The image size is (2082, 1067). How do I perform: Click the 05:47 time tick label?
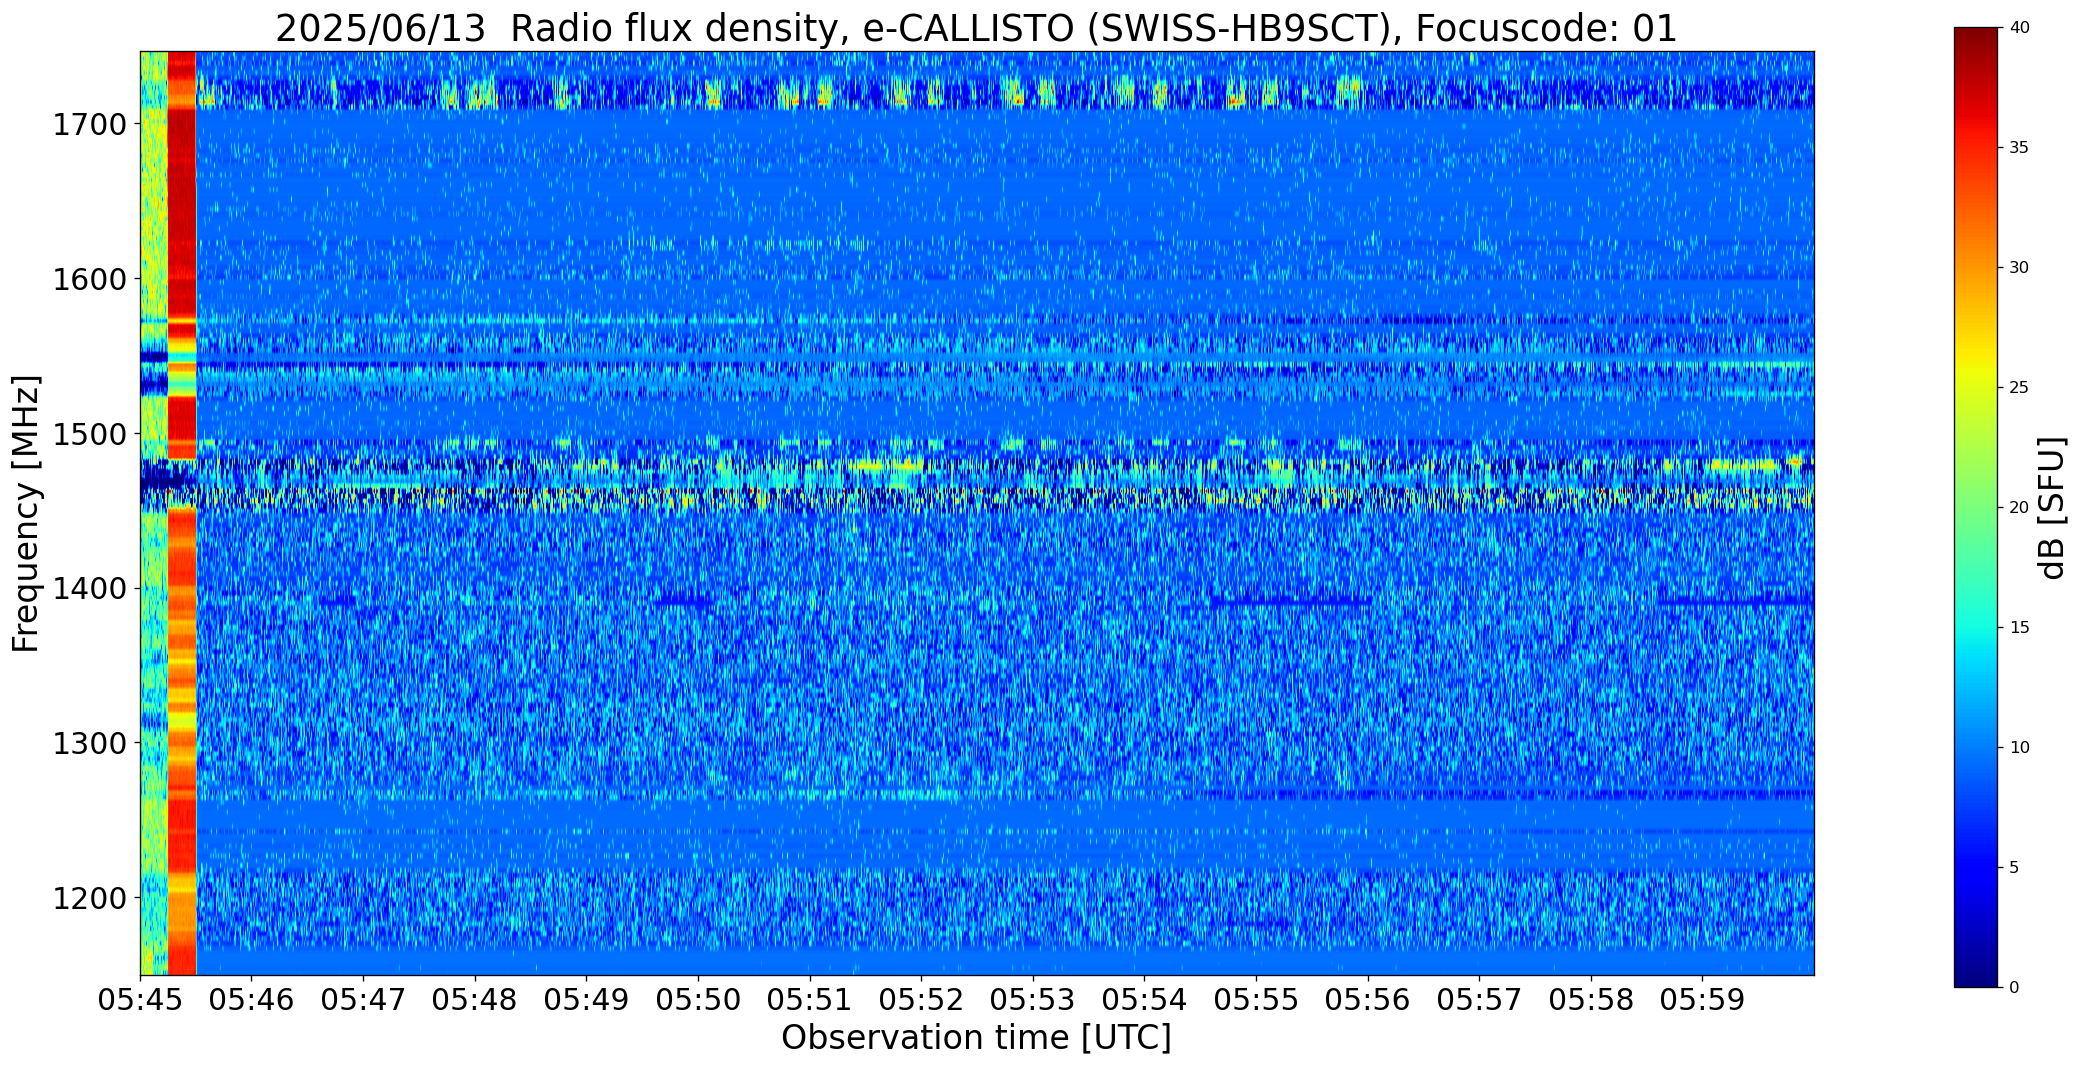[x=363, y=999]
